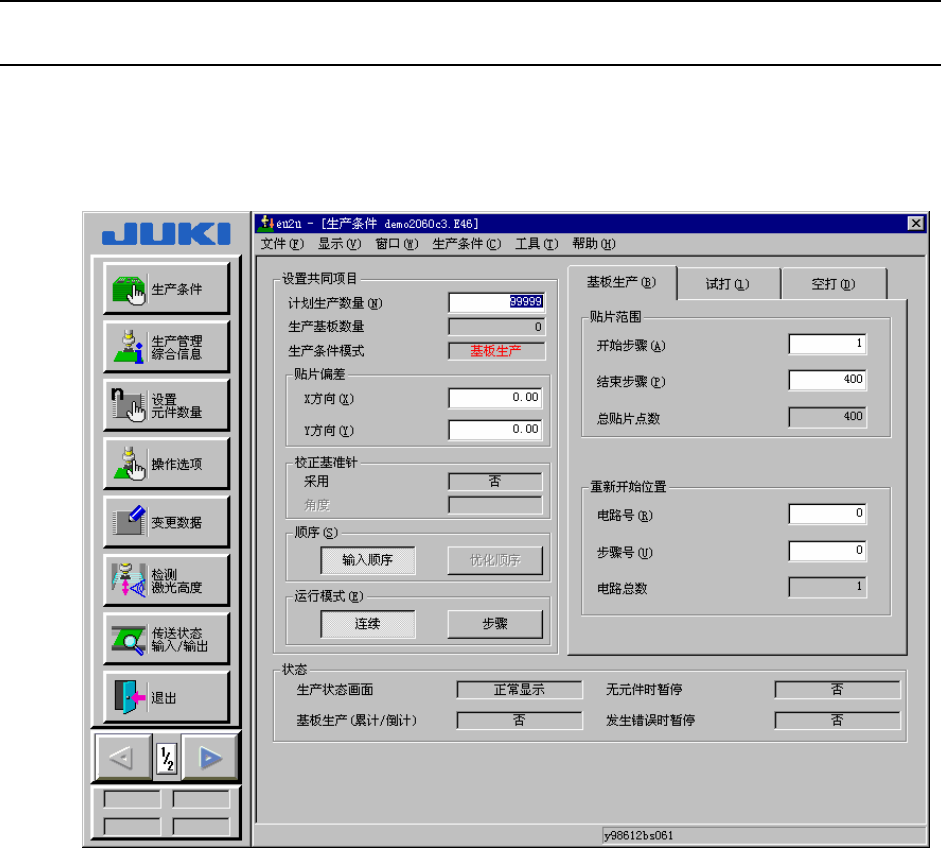Image resolution: width=941 pixels, height=848 pixels.
Task: Launch 检测激光高度 from the sidebar
Action: click(166, 580)
